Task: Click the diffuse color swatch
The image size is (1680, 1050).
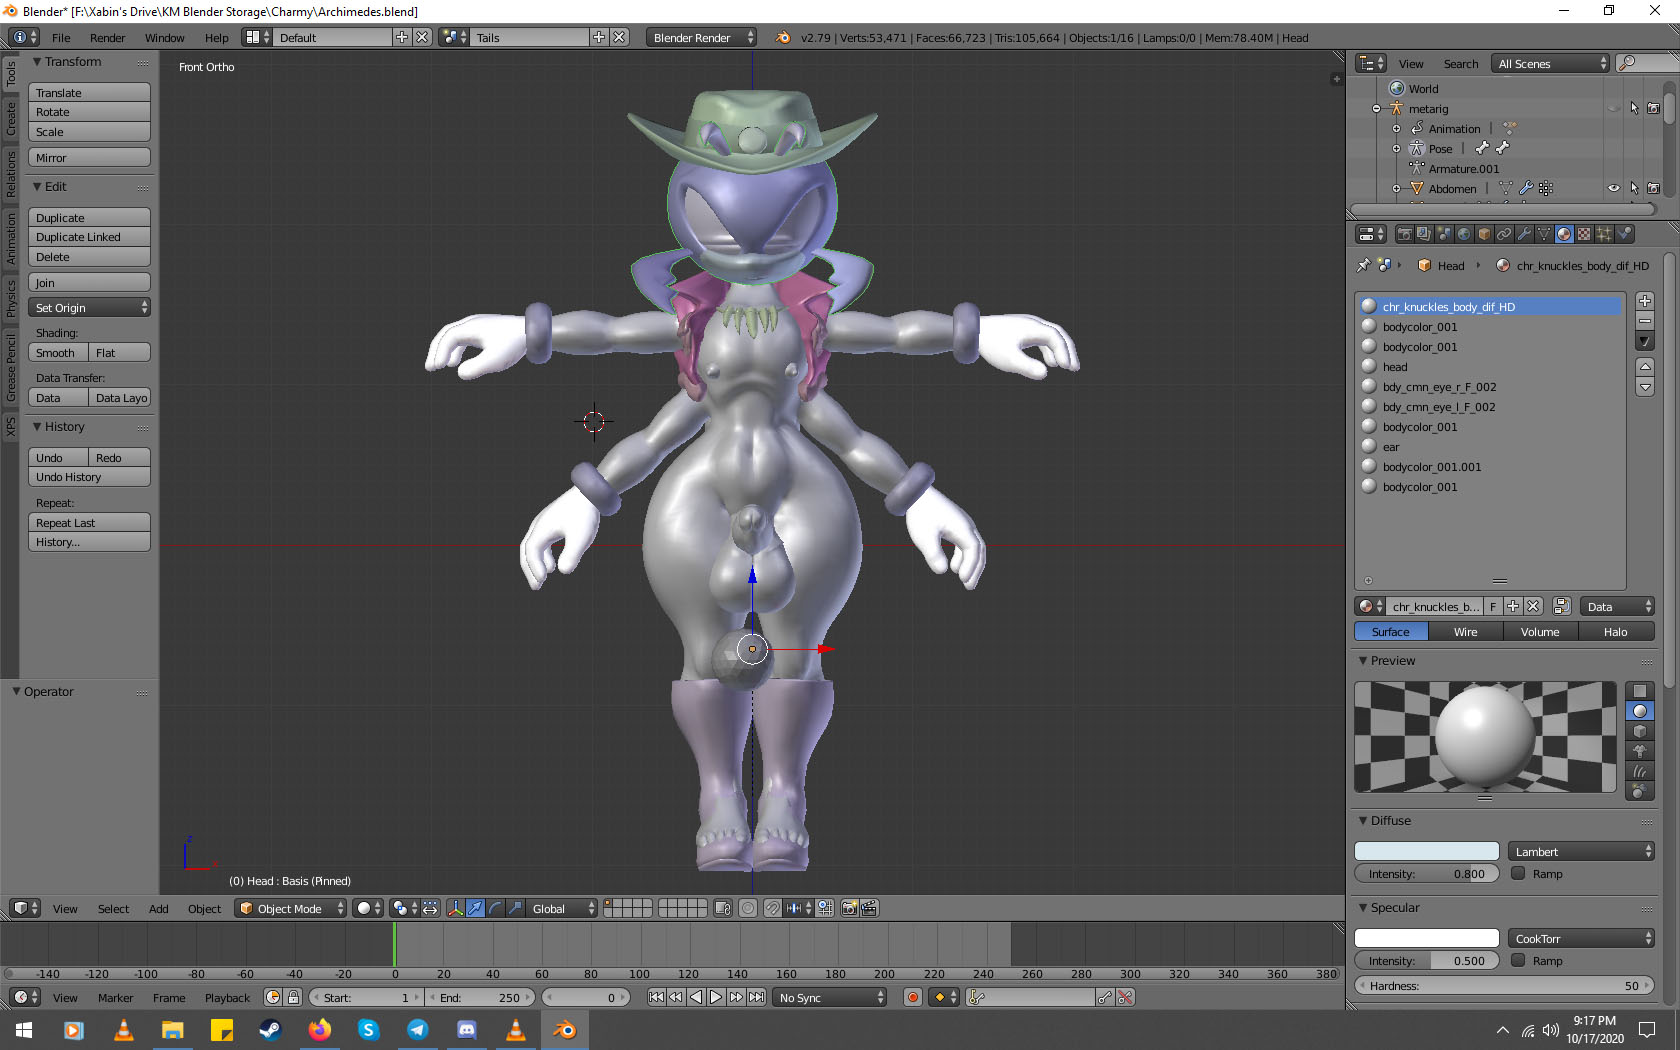Action: coord(1426,851)
